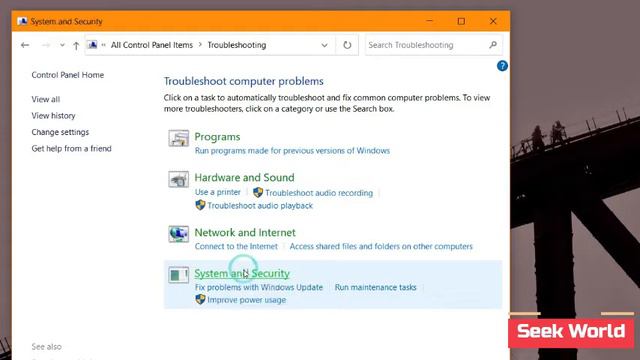This screenshot has height=360, width=640.
Task: Run maintenance tasks troubleshooter
Action: tap(376, 287)
